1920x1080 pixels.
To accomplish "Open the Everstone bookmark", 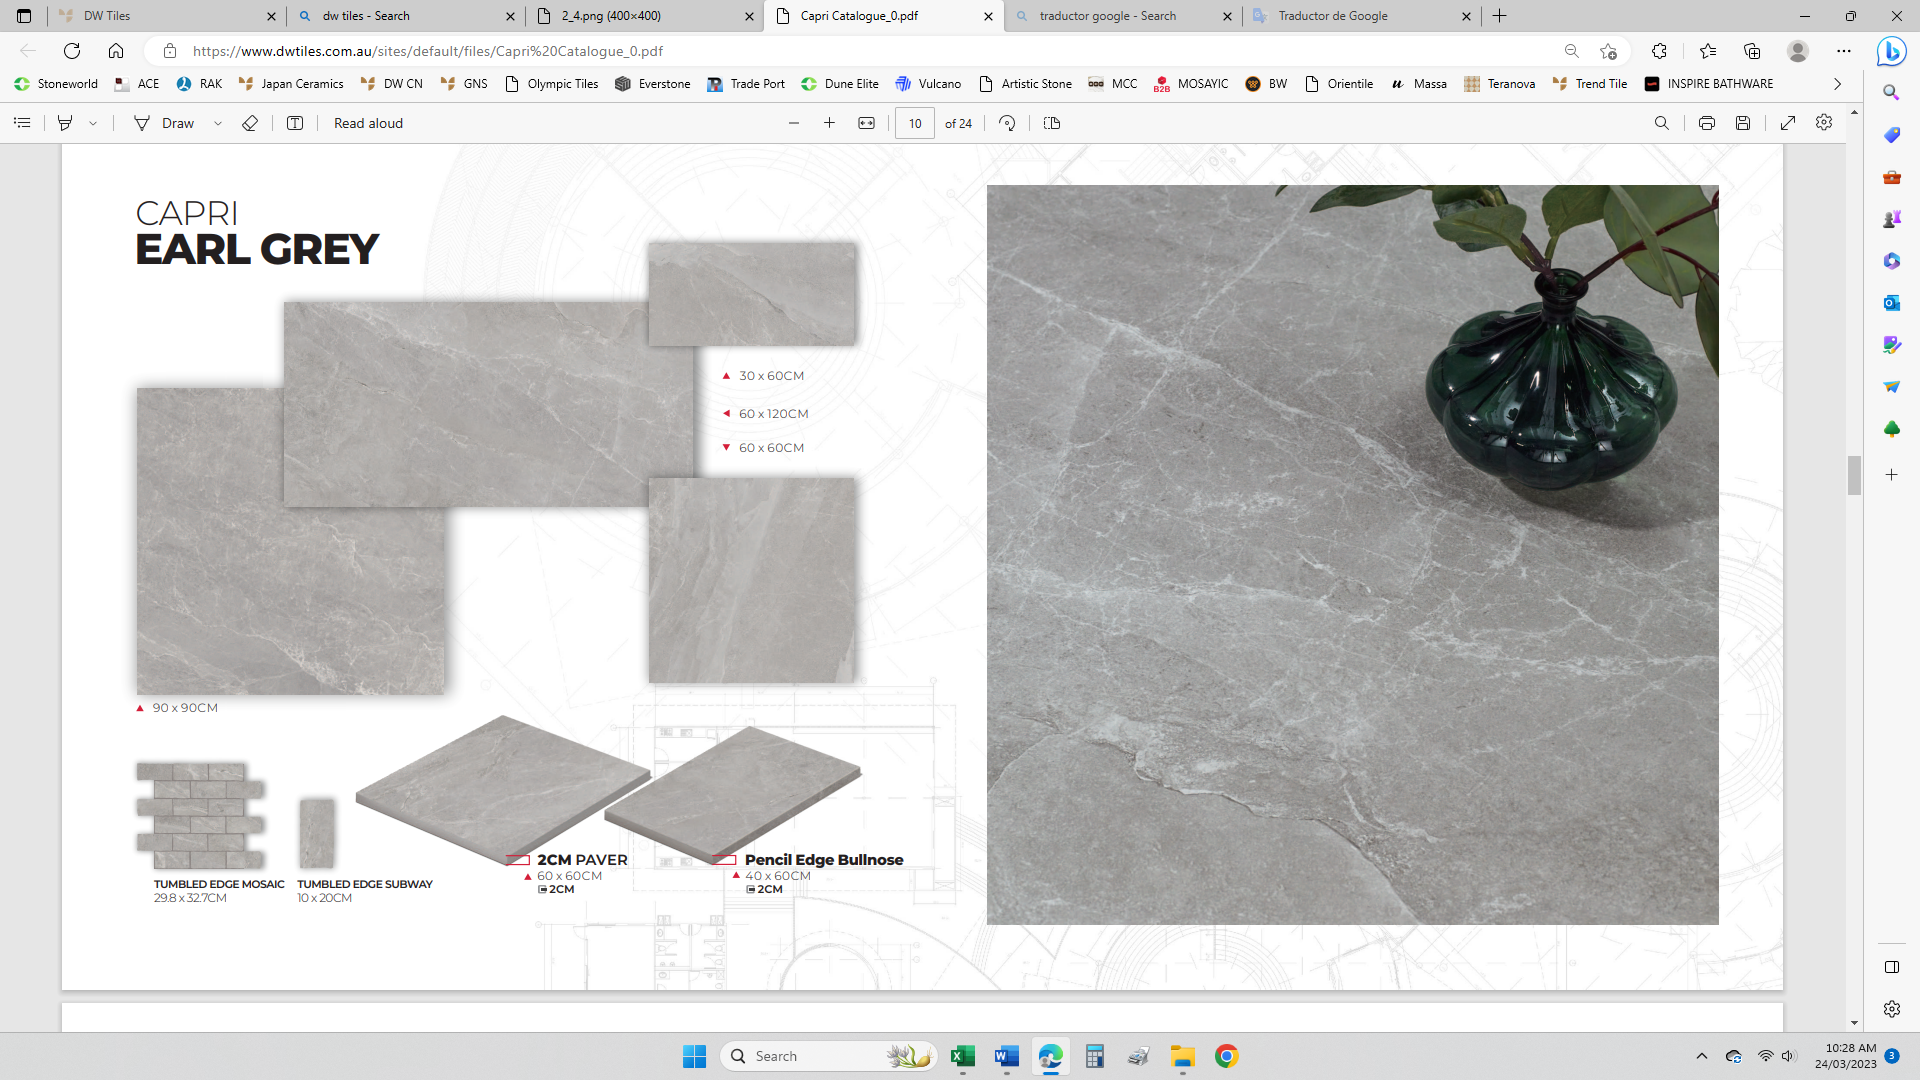I will pos(653,84).
